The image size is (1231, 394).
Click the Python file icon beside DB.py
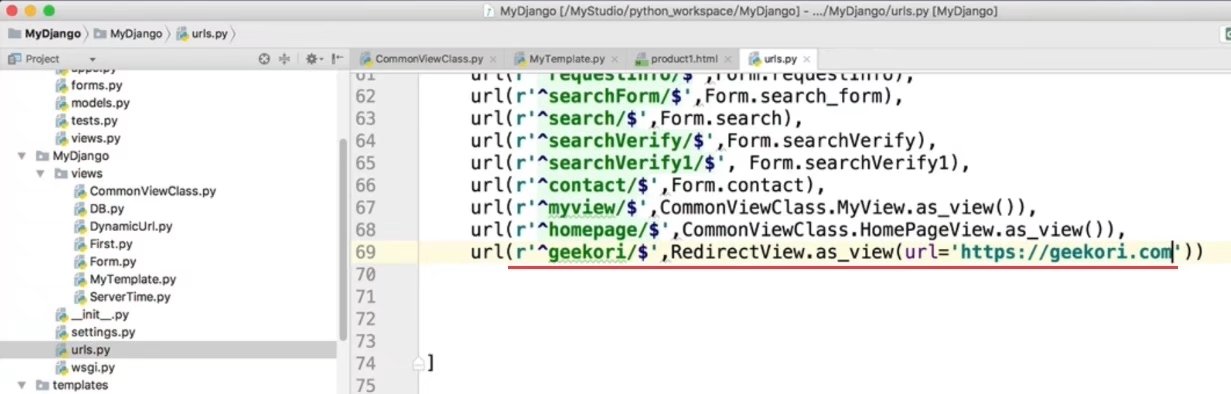pyautogui.click(x=79, y=209)
